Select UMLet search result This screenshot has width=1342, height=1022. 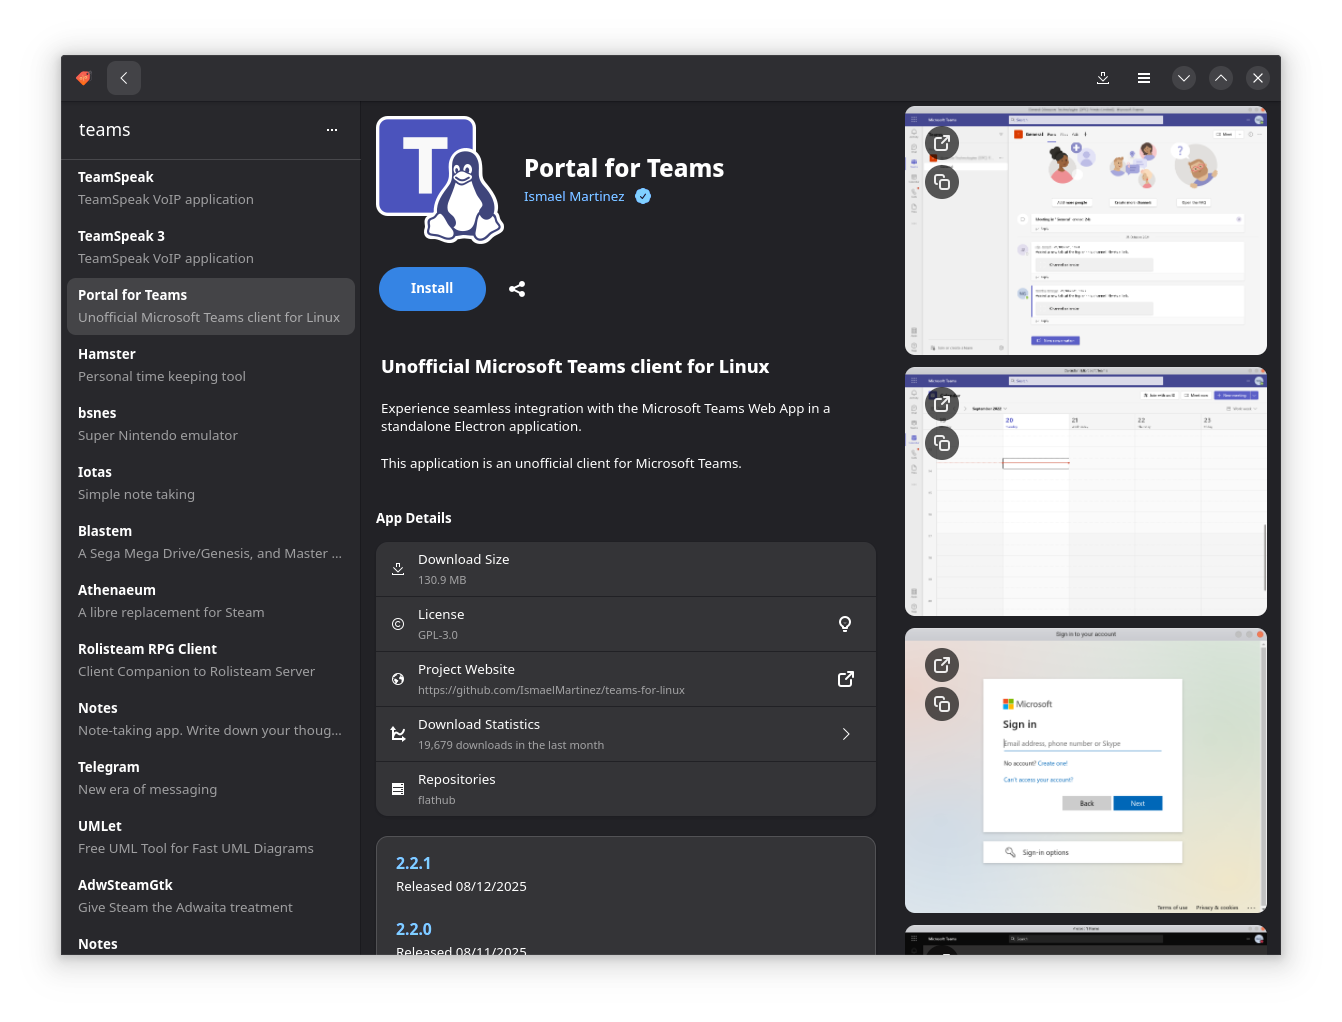211,837
